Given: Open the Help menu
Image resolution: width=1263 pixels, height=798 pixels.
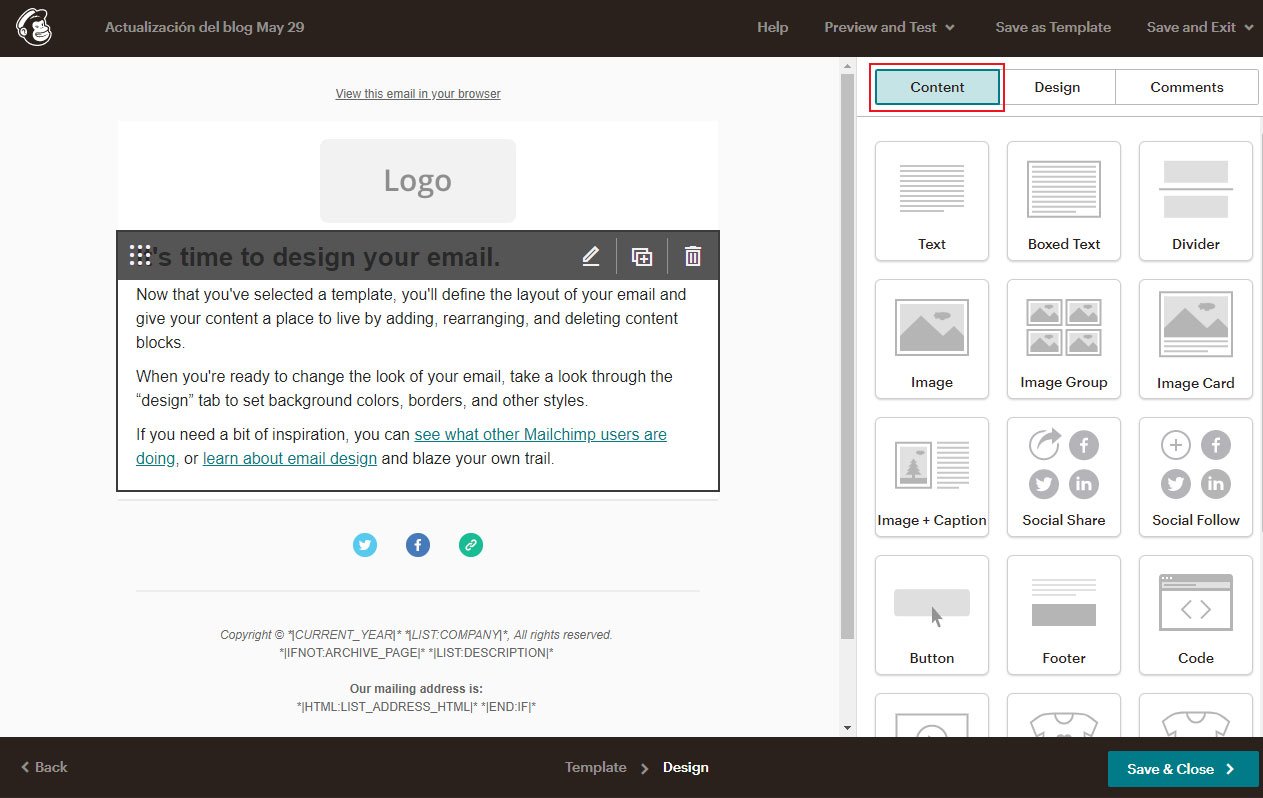Looking at the screenshot, I should [772, 28].
